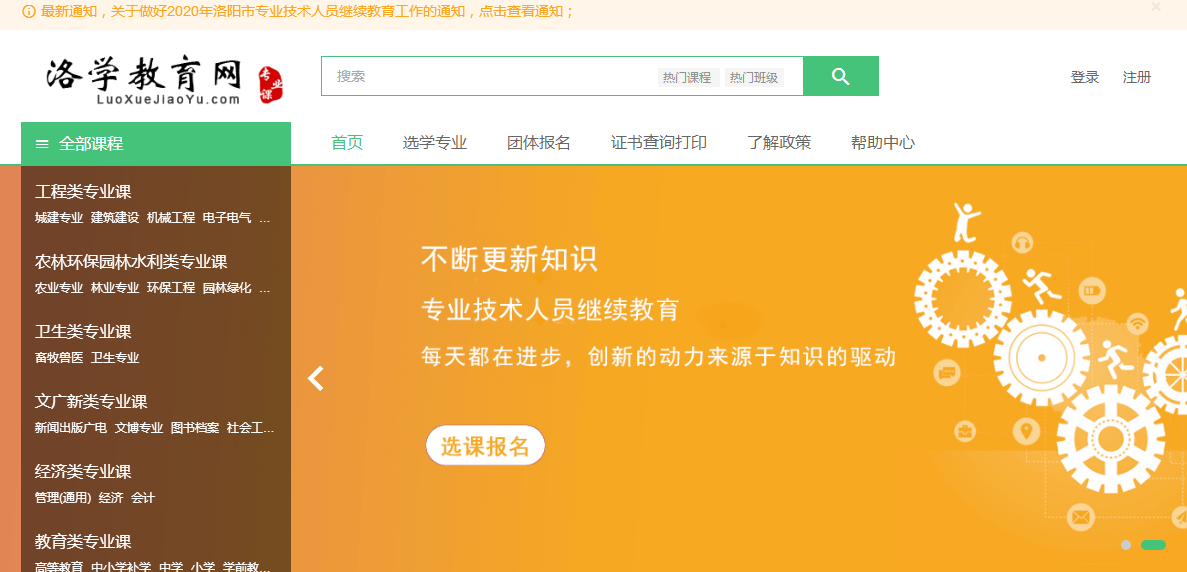This screenshot has height=572, width=1187.
Task: Click the 注册 link
Action: point(1137,77)
